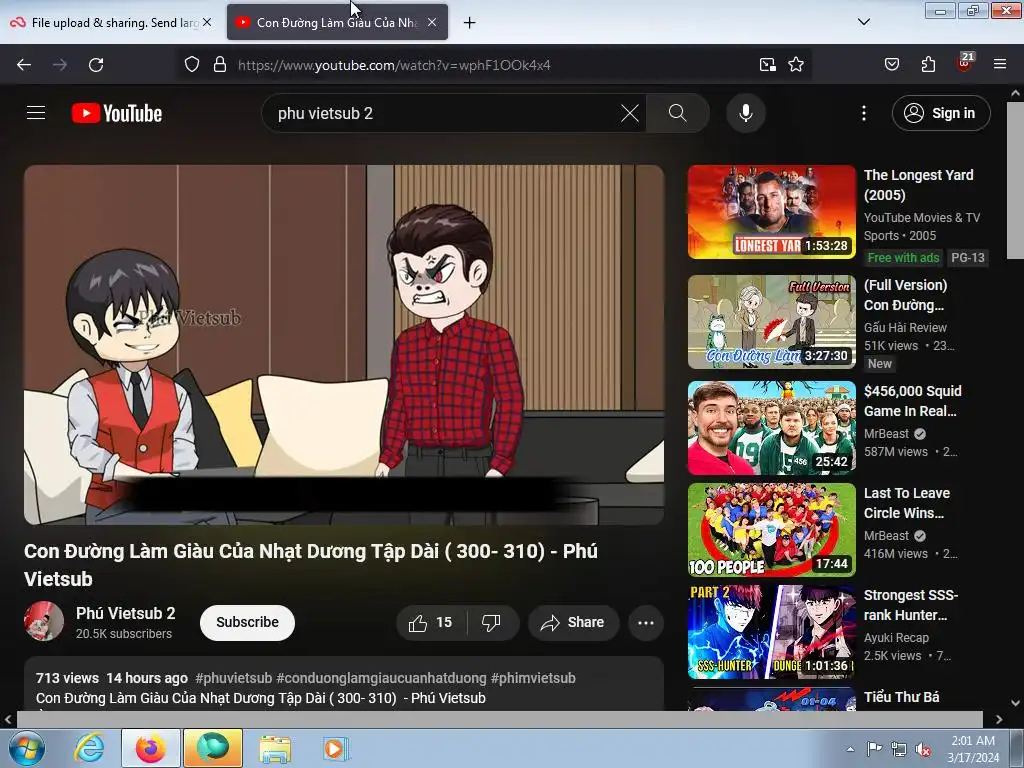
Task: Show hidden system tray icons arrow
Action: (850, 749)
